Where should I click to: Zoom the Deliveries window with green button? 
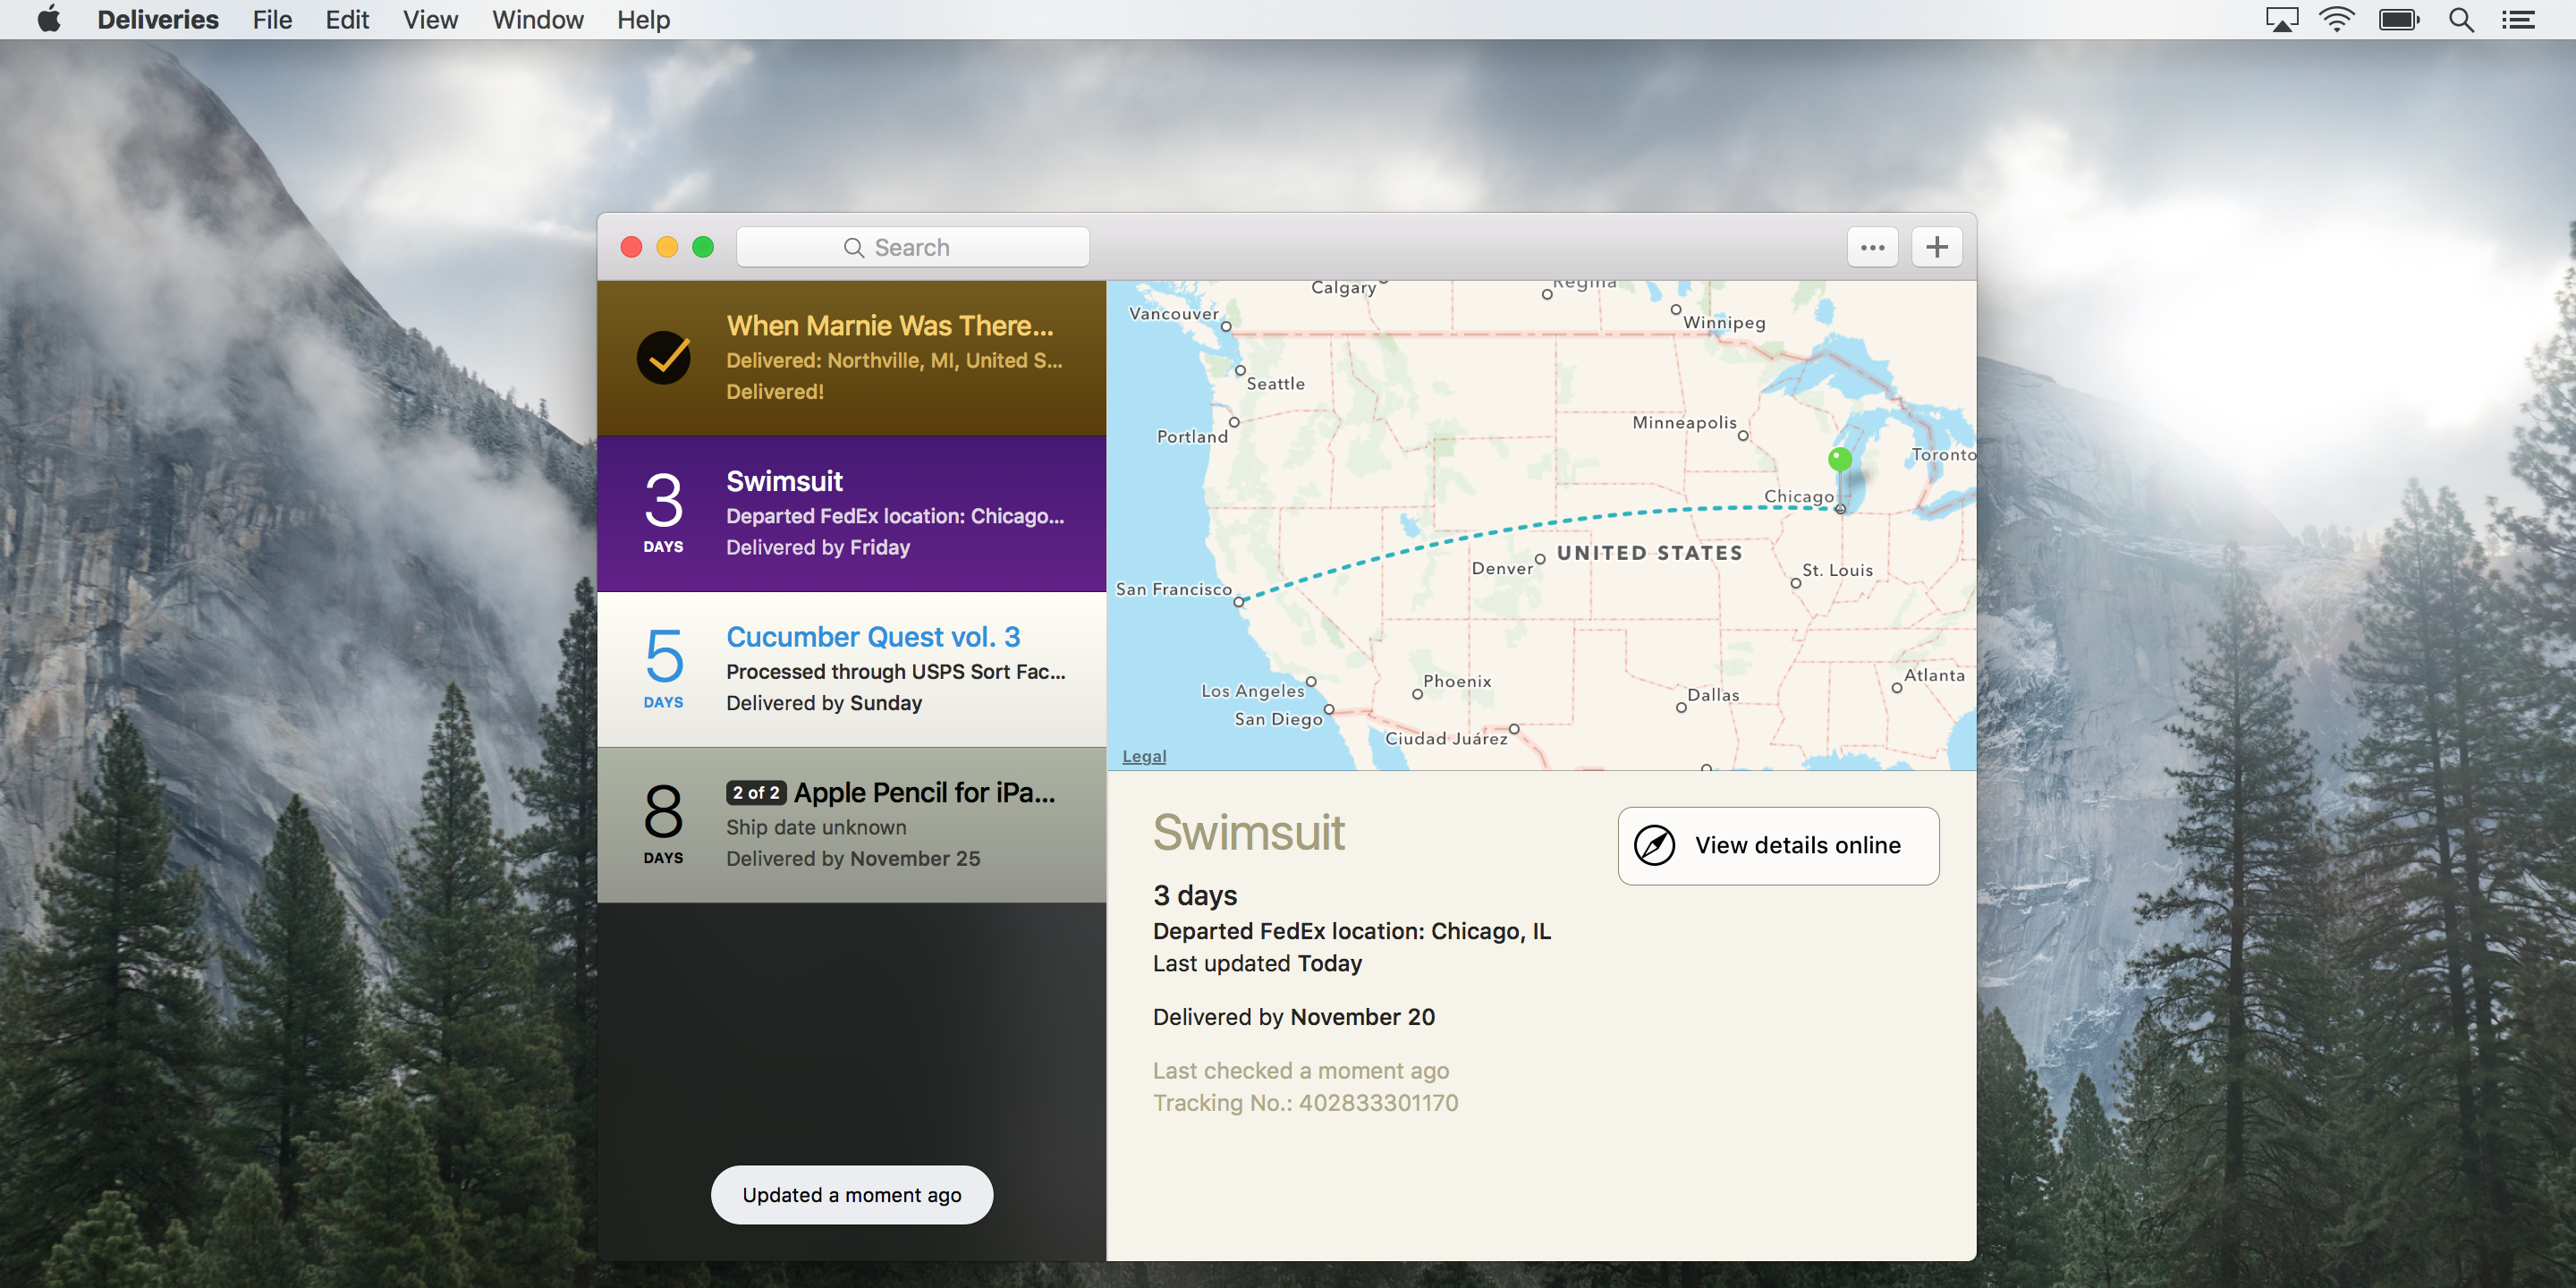click(x=703, y=247)
